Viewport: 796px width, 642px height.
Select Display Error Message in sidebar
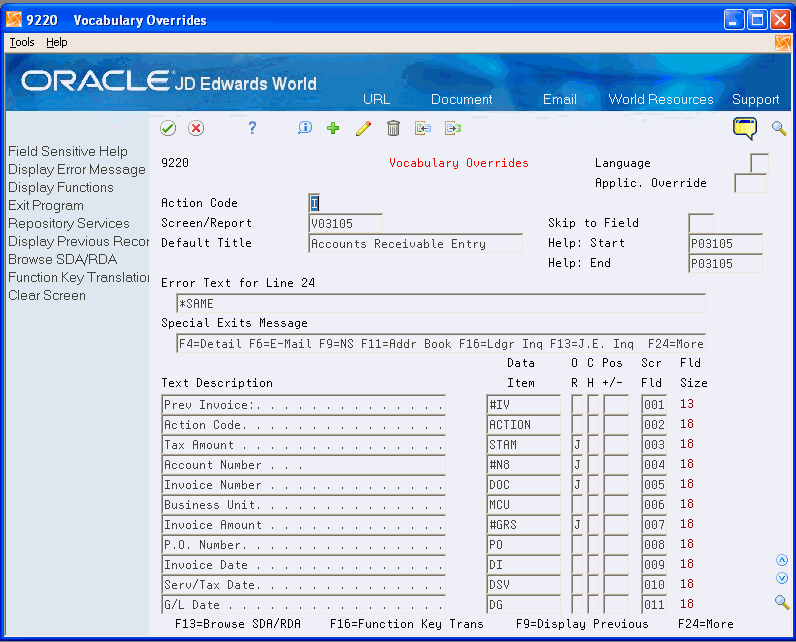tap(77, 170)
